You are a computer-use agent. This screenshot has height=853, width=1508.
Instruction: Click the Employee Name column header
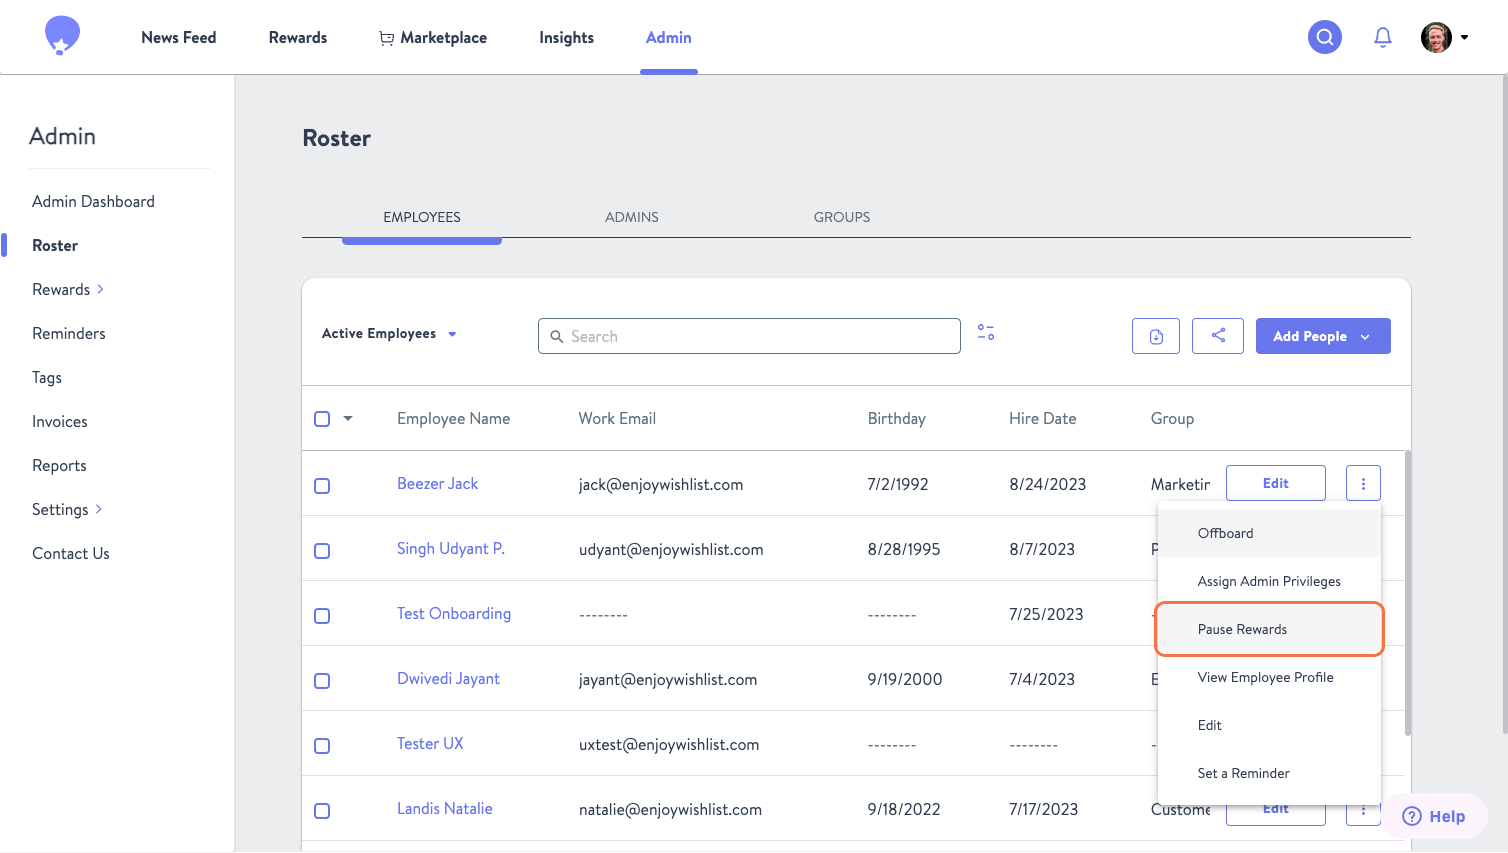[454, 419]
